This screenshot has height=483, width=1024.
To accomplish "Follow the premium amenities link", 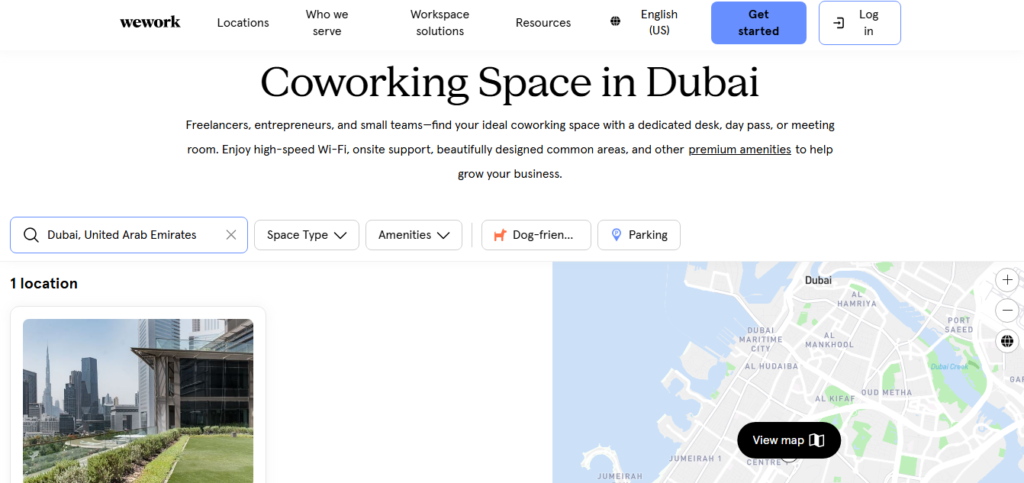I will pyautogui.click(x=740, y=149).
